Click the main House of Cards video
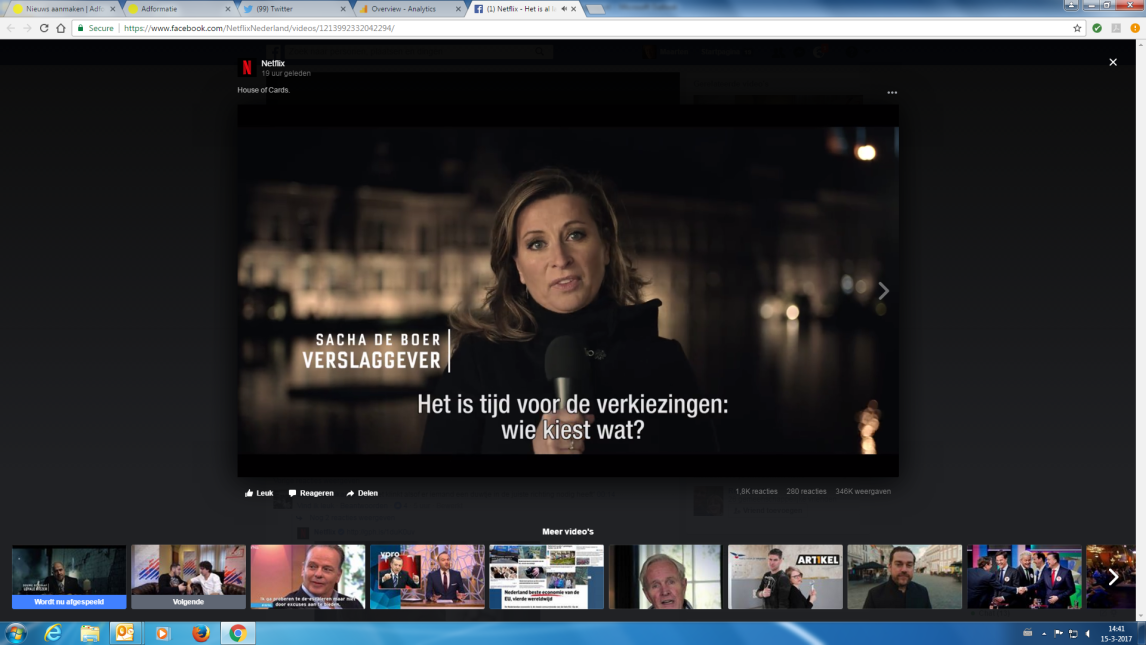The image size is (1146, 645). tap(568, 291)
